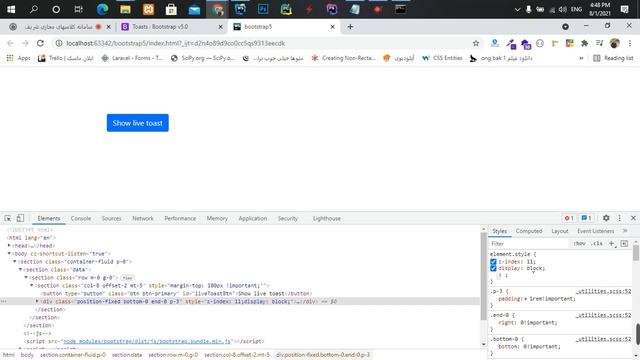Collapse the body element node
Screen dimensions: 640x360
(x=9, y=253)
